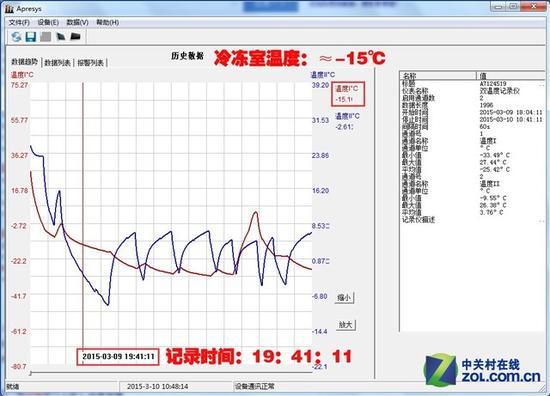Viewport: 550px width, 396px height.
Task: Select the 数据长度 row
Action: pos(472,105)
